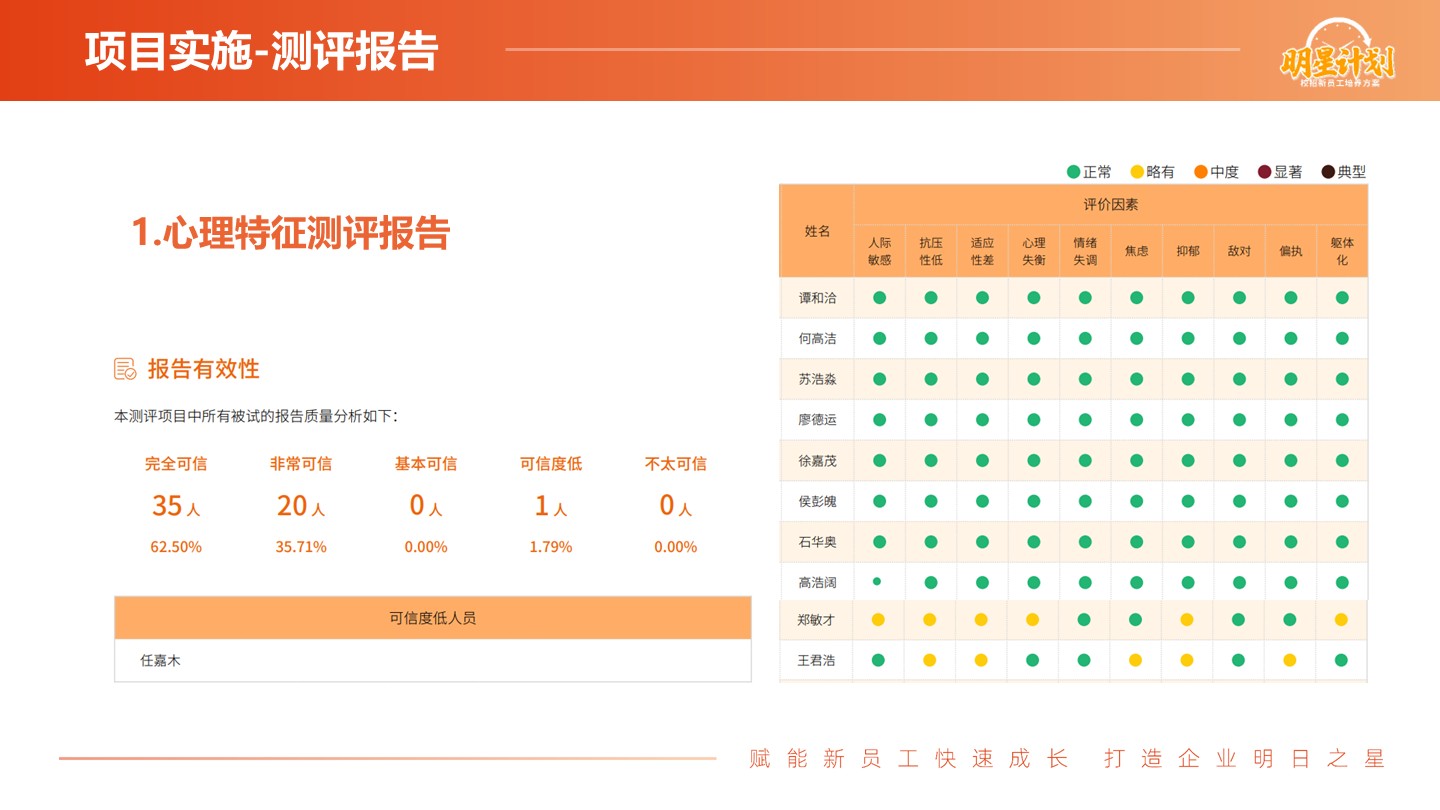
Task: Select the 抗压性低 column header
Action: 931,251
